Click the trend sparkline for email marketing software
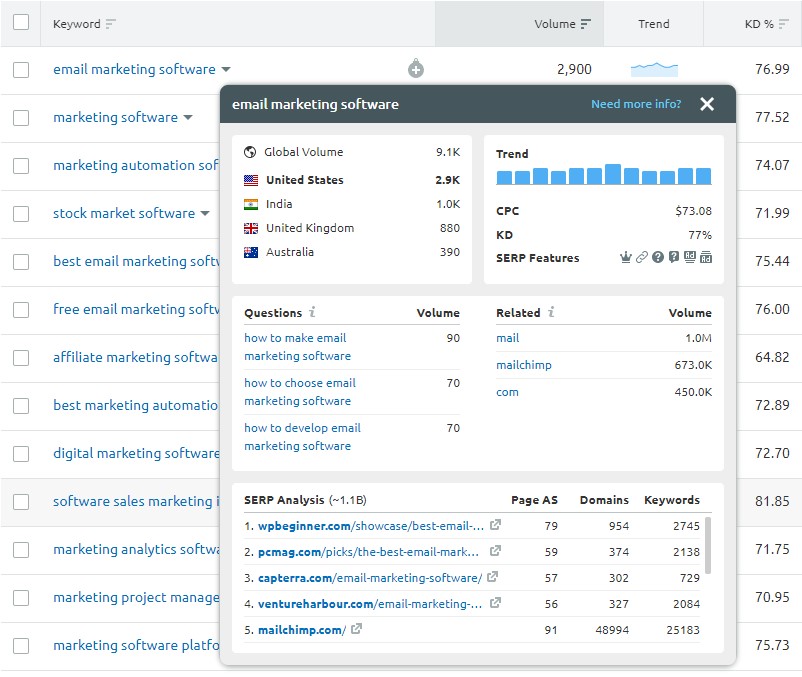The height and width of the screenshot is (677, 802). (x=654, y=69)
